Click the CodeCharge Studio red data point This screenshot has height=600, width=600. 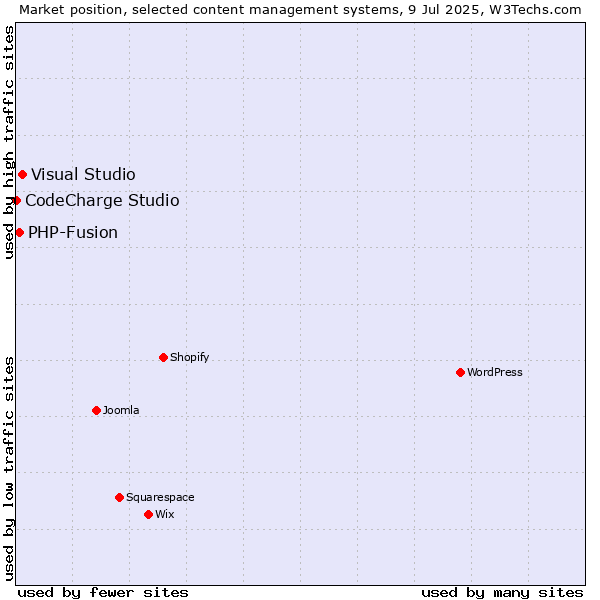(x=16, y=201)
